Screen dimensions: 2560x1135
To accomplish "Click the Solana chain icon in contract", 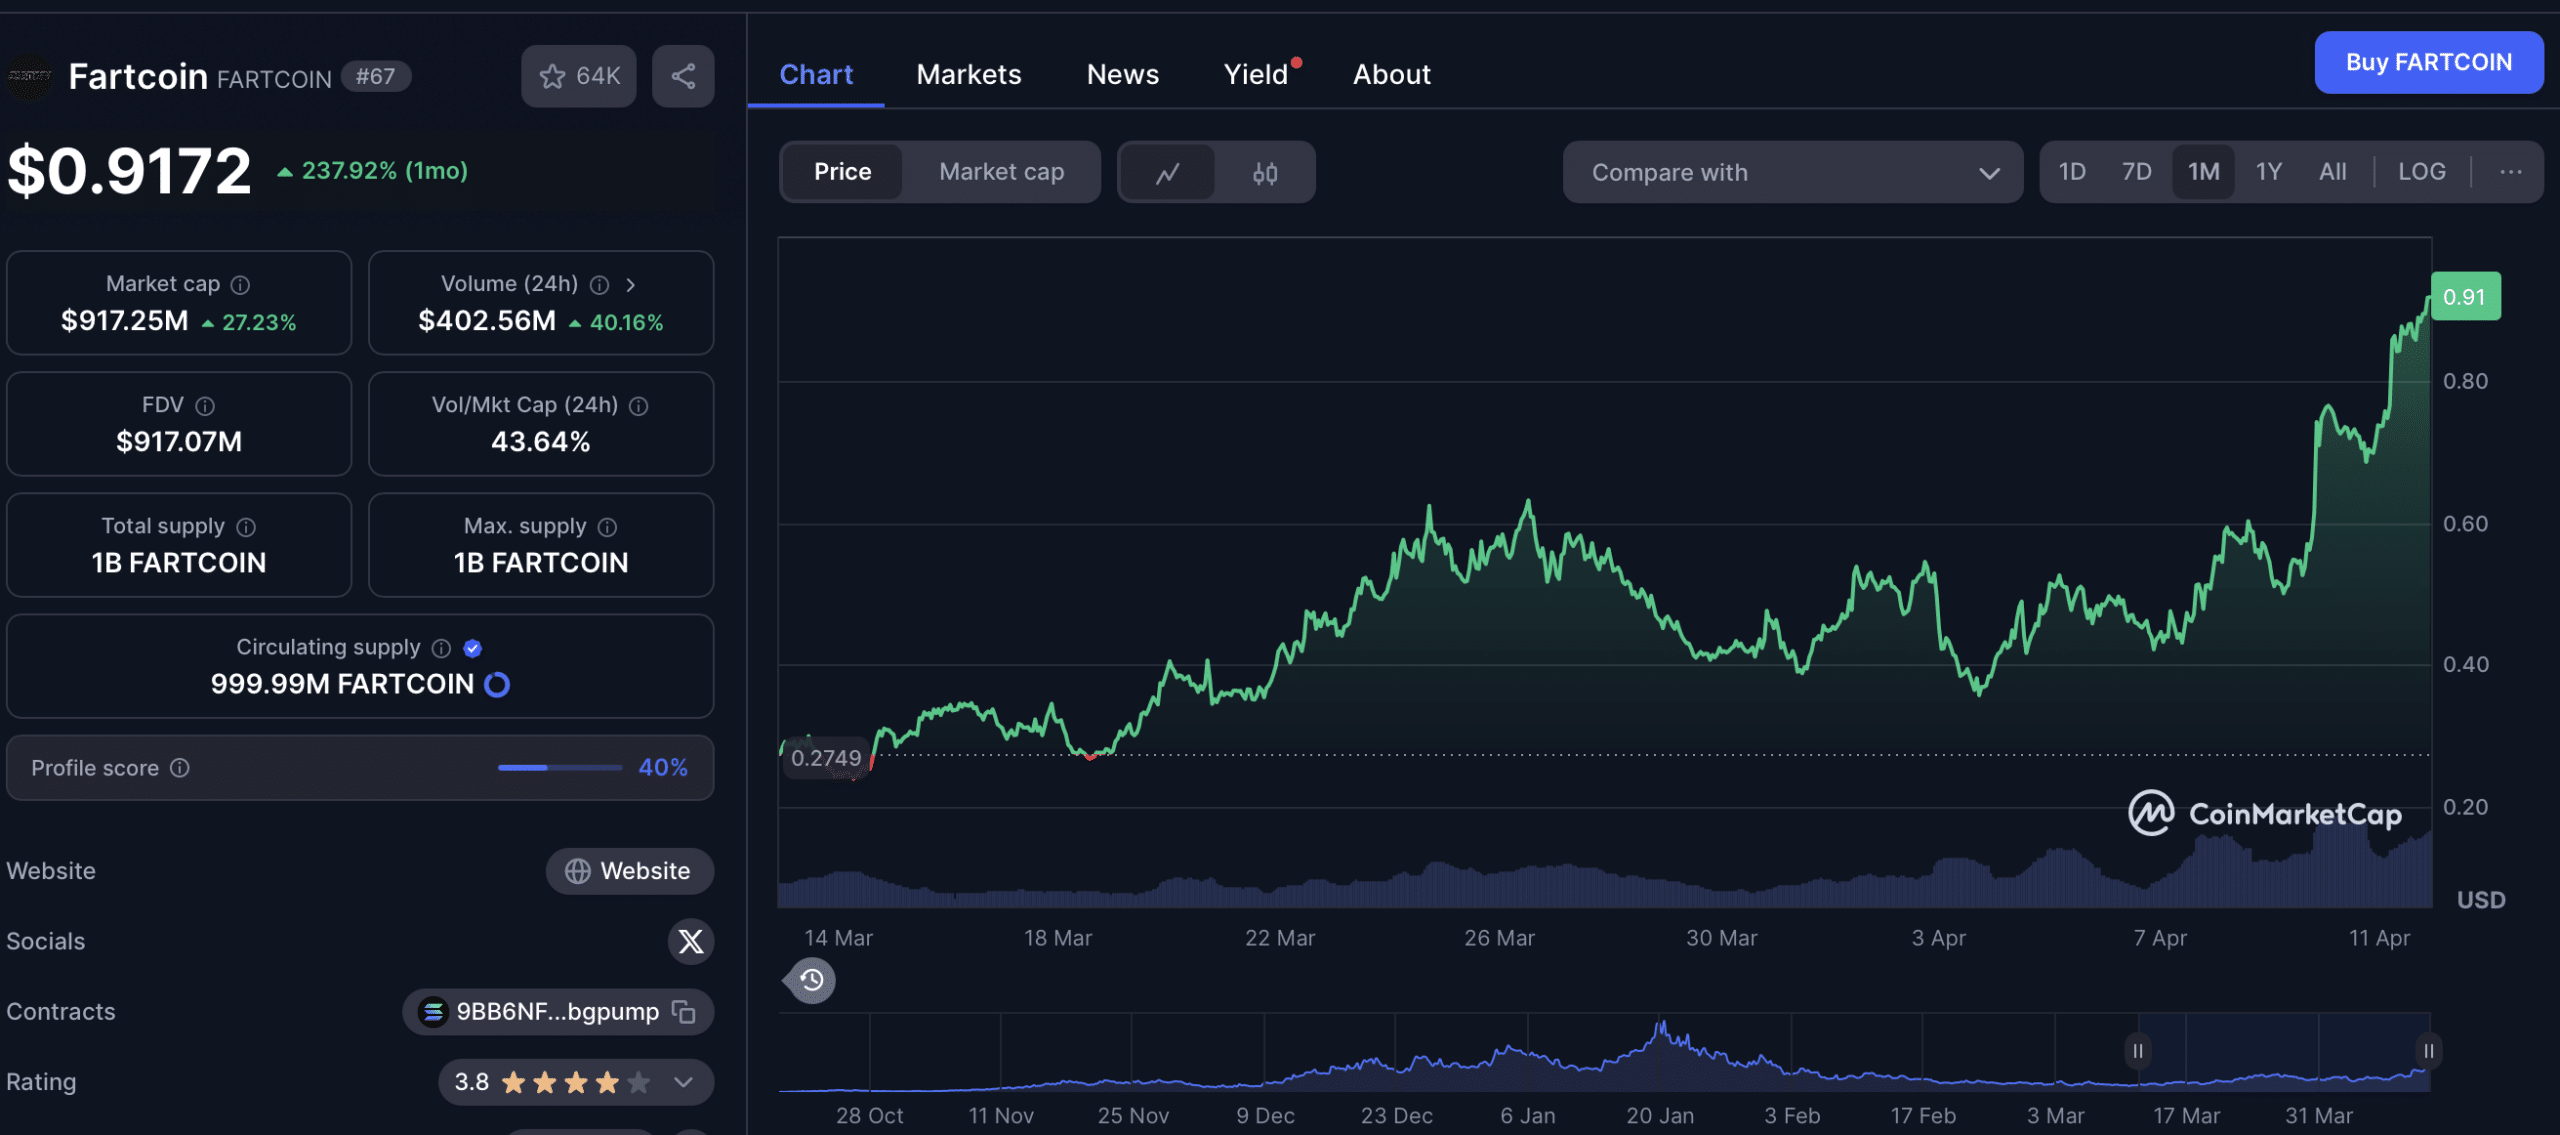I will pos(433,1012).
